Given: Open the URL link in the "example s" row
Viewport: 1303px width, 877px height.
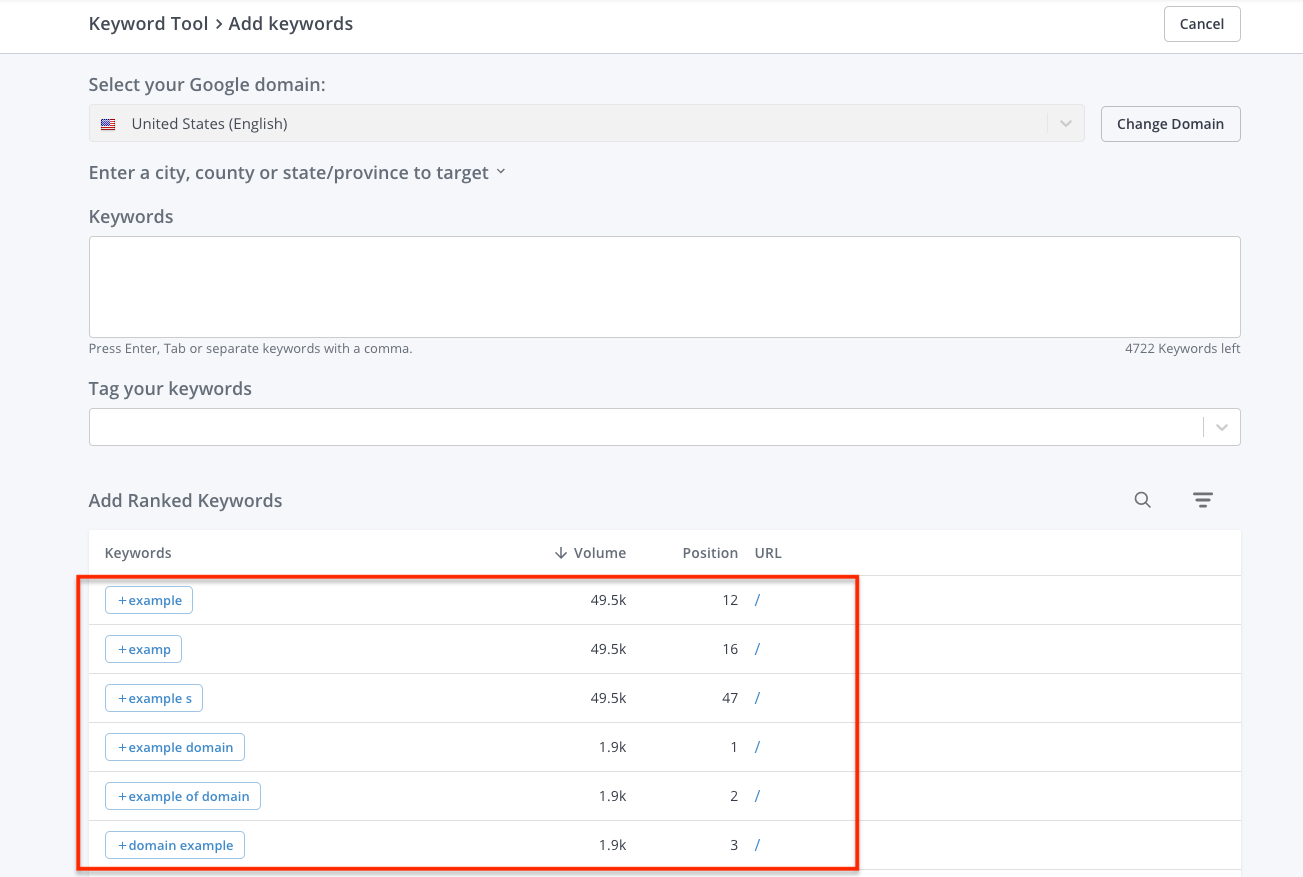Looking at the screenshot, I should click(758, 698).
